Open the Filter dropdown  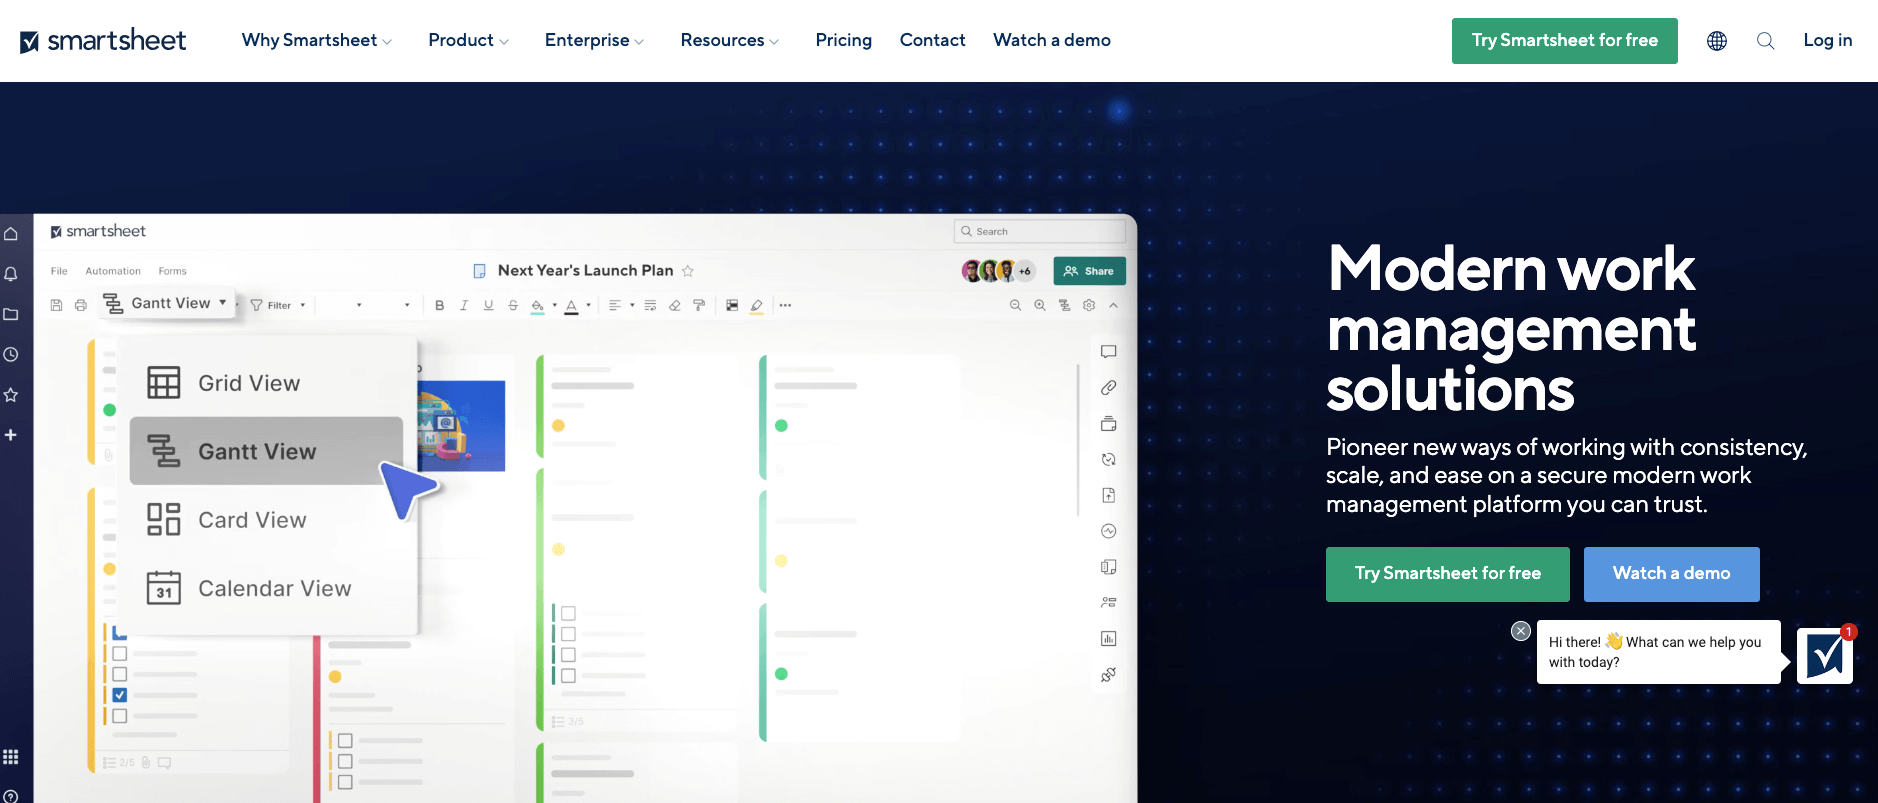(278, 305)
